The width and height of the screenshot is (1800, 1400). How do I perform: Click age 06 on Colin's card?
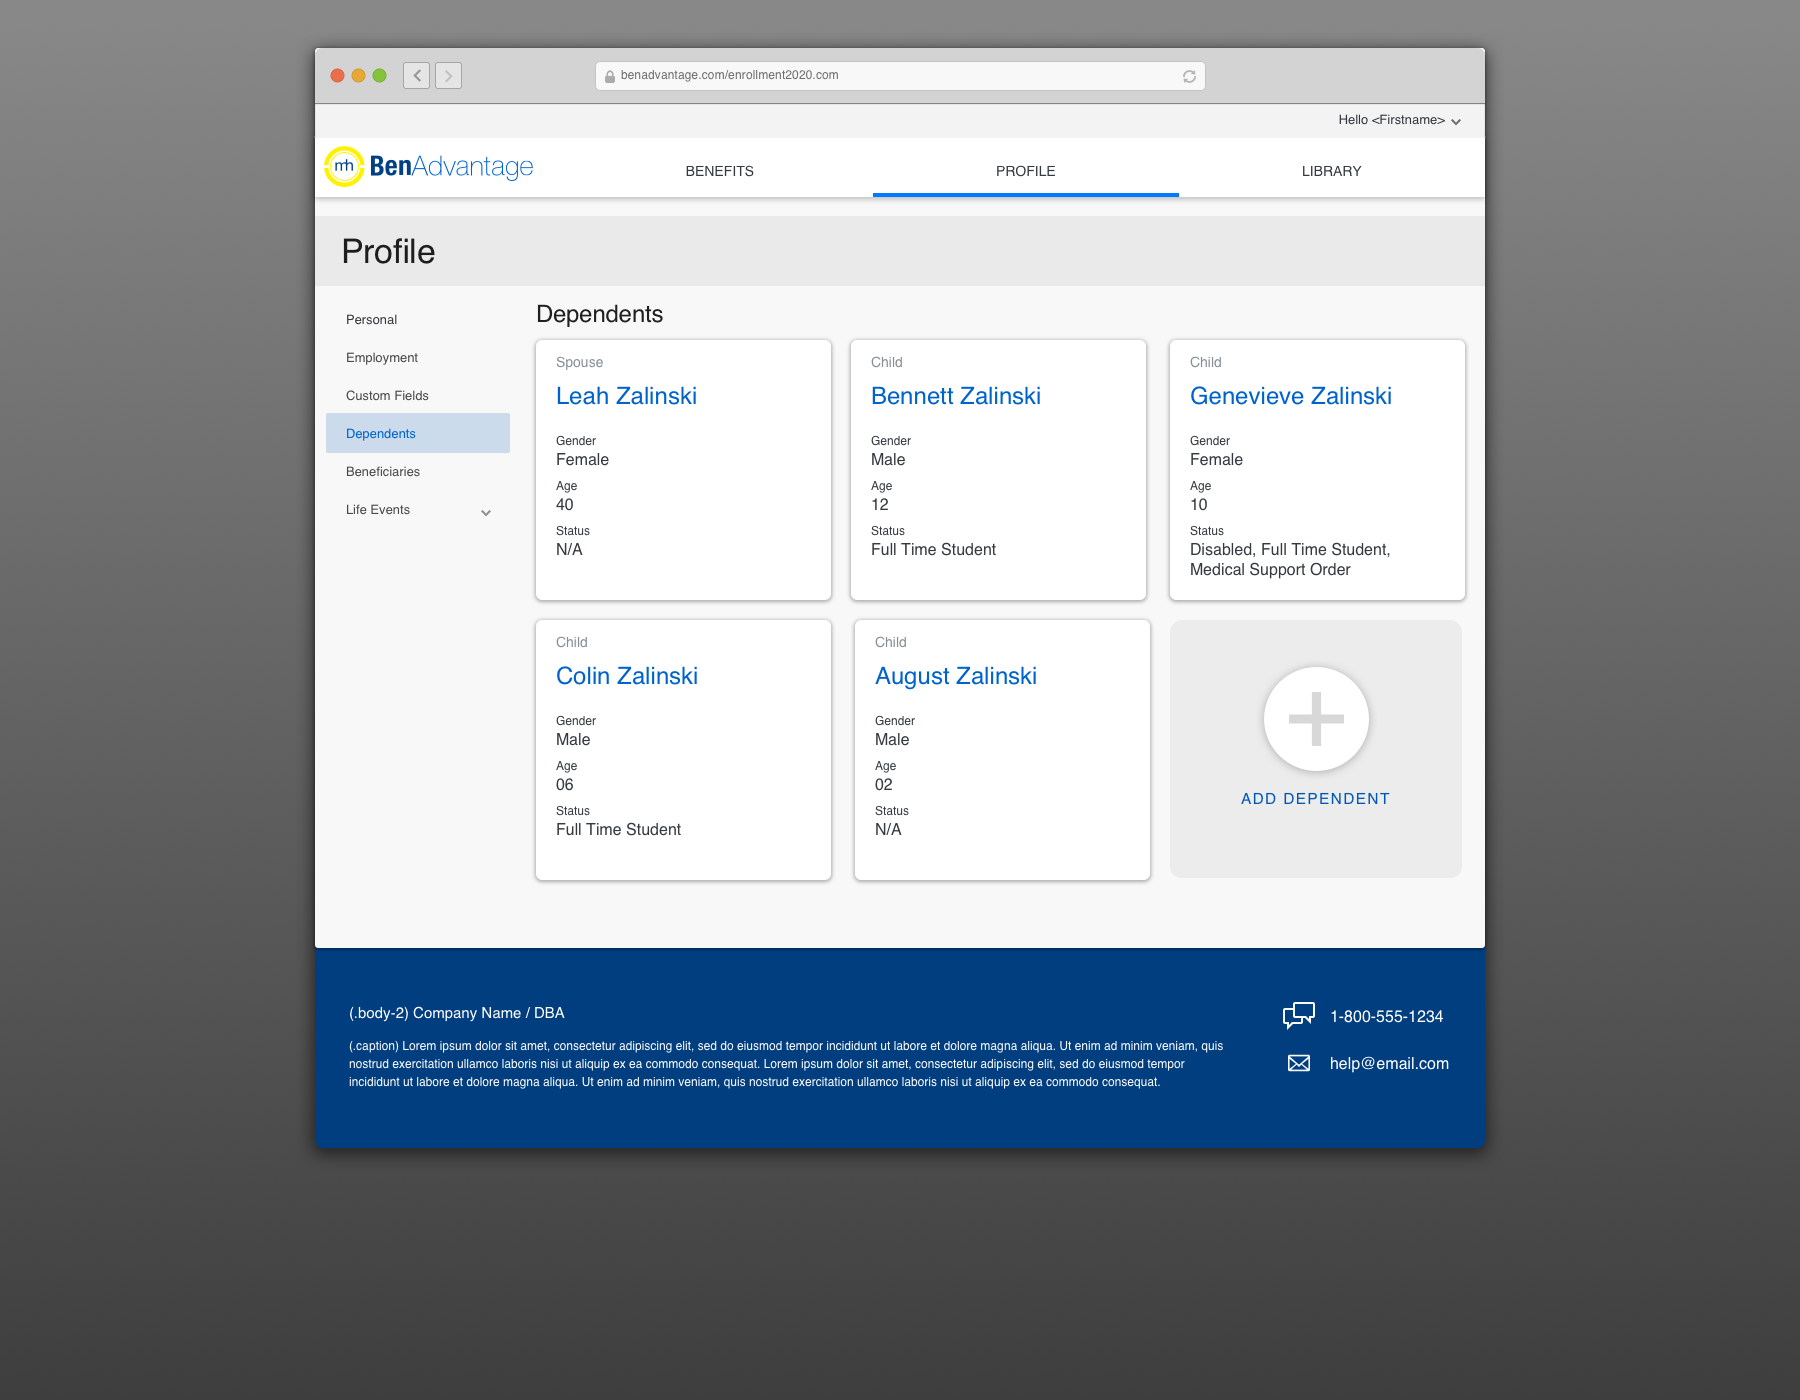pyautogui.click(x=565, y=785)
